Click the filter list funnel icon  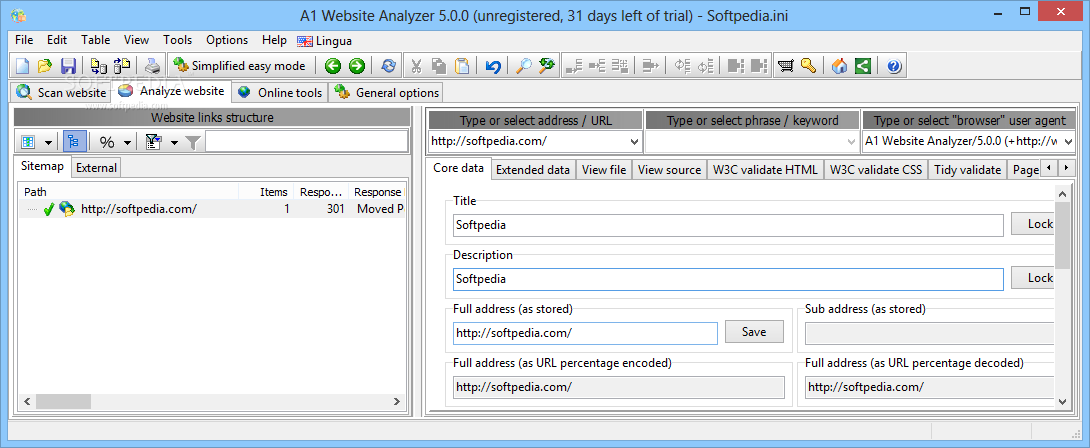tap(154, 142)
